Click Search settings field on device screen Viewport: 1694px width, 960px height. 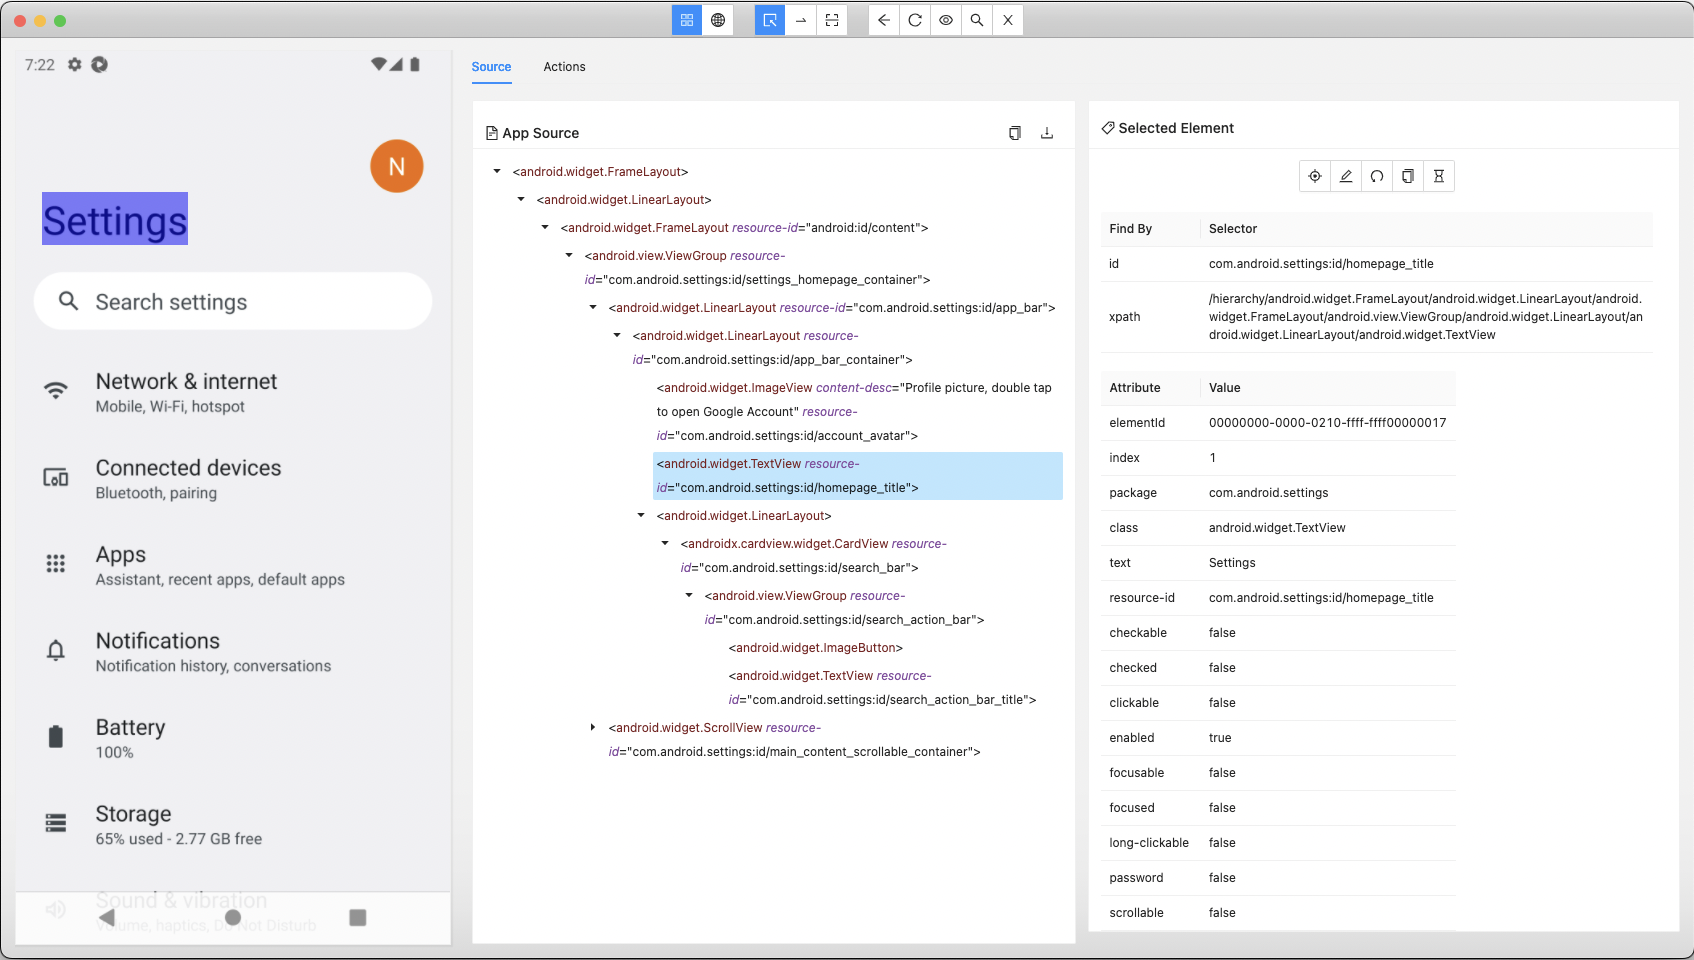[233, 301]
